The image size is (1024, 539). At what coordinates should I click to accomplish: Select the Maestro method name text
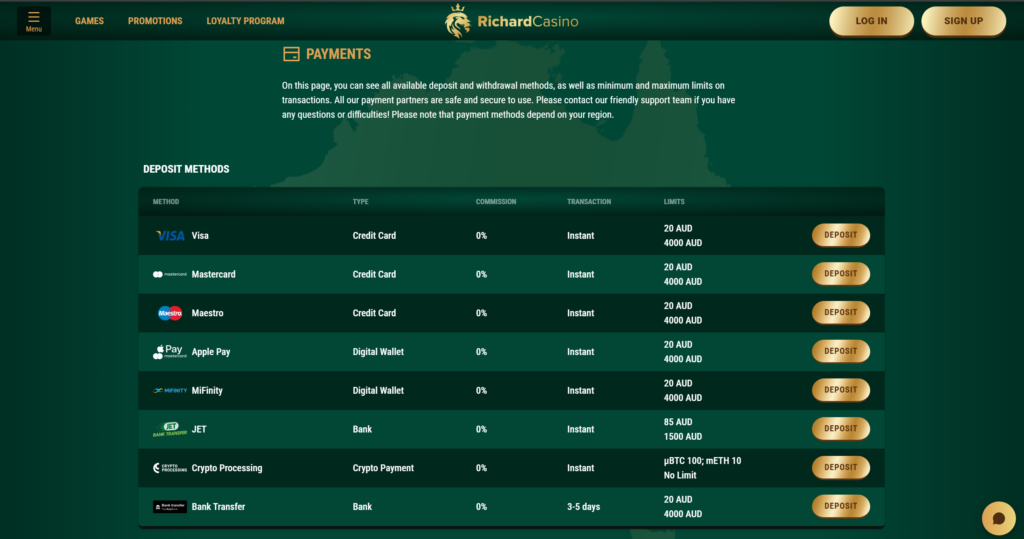pos(207,313)
